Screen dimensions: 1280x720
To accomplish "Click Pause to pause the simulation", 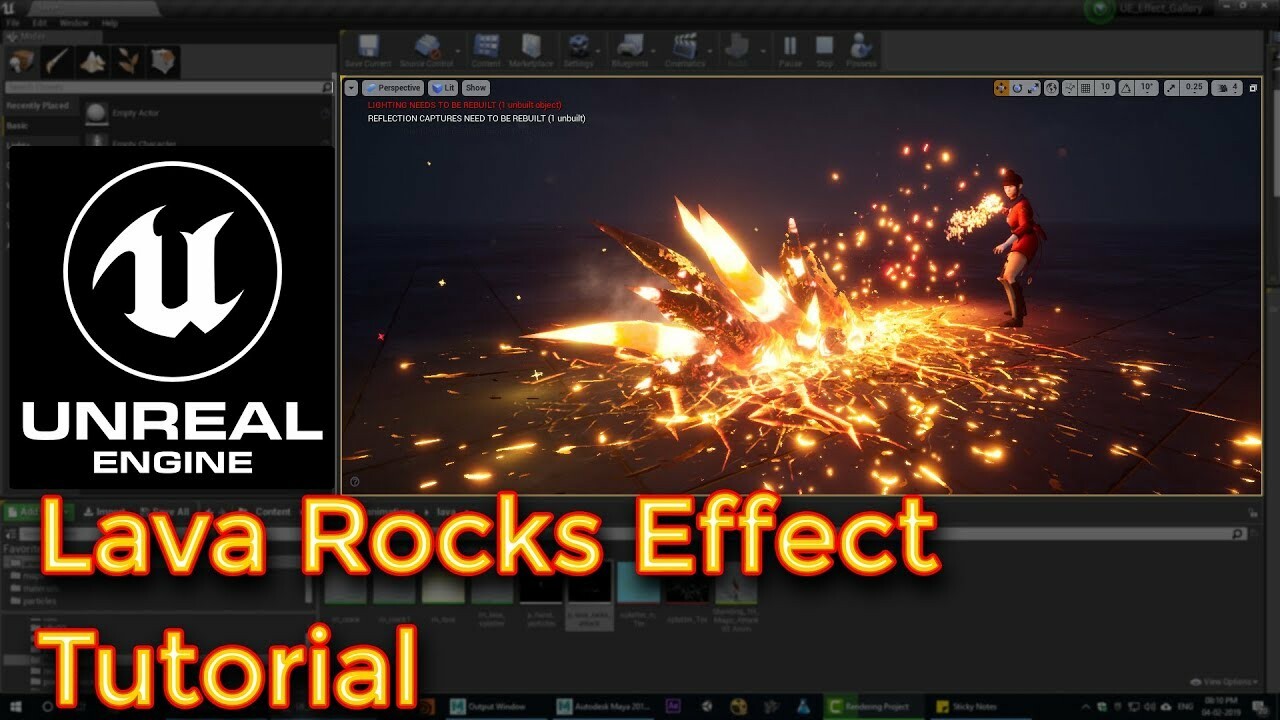I will coord(789,46).
